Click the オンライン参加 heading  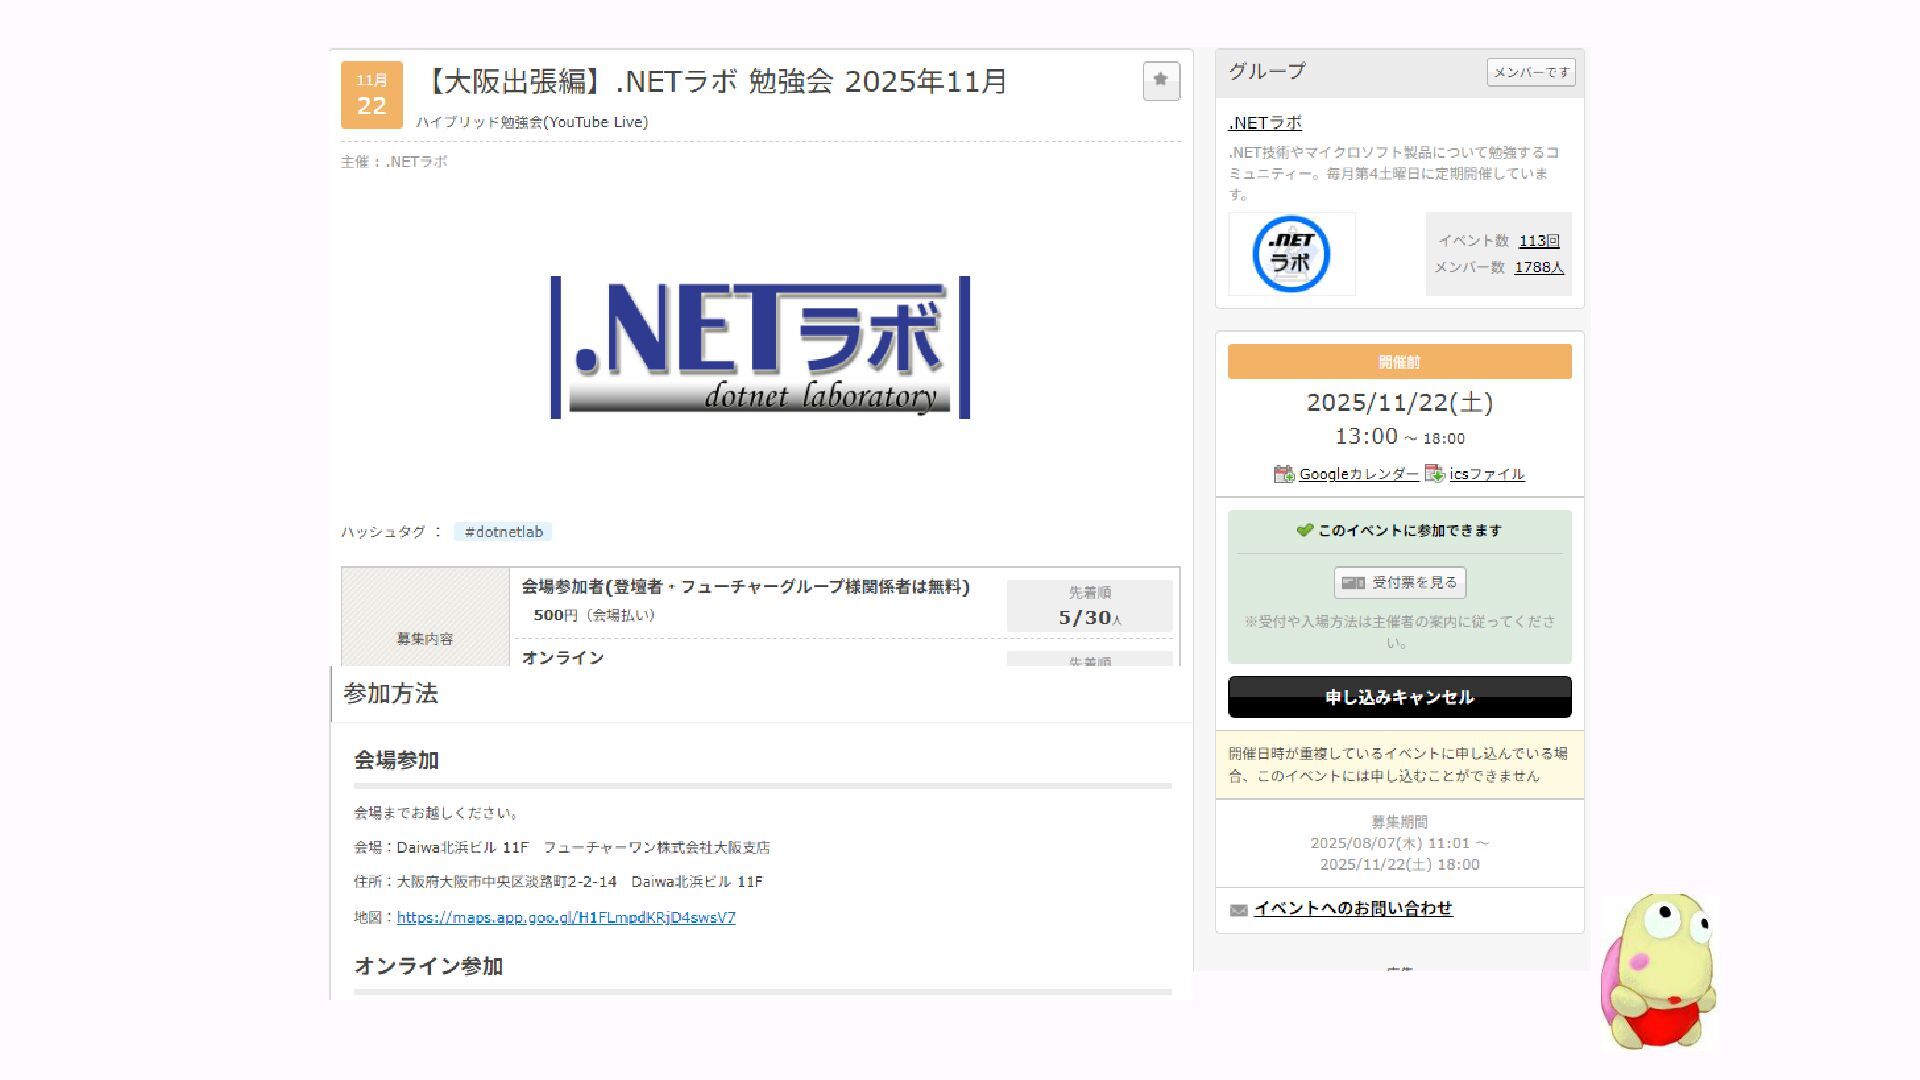click(x=429, y=966)
